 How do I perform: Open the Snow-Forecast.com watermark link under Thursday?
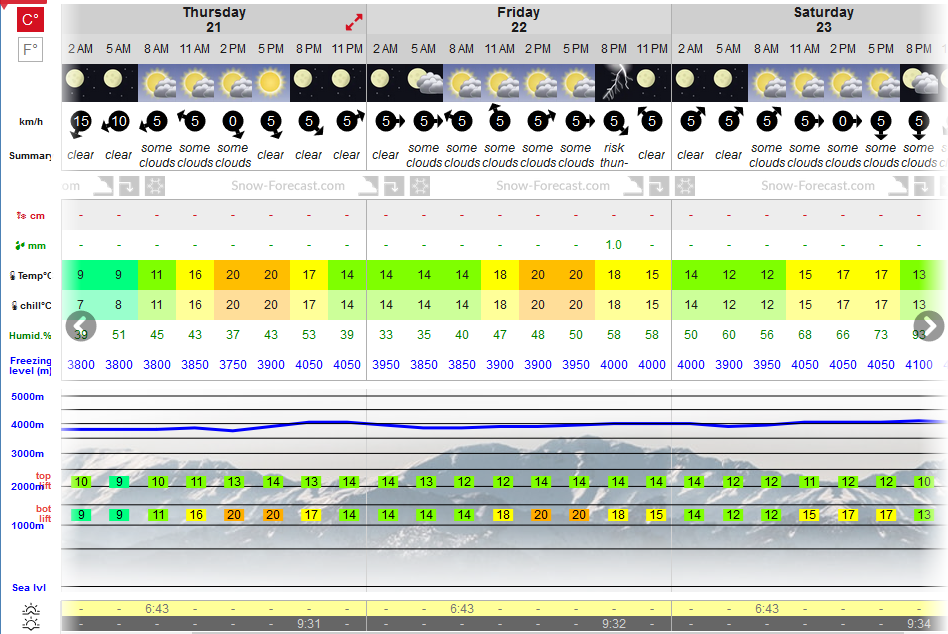tap(288, 186)
